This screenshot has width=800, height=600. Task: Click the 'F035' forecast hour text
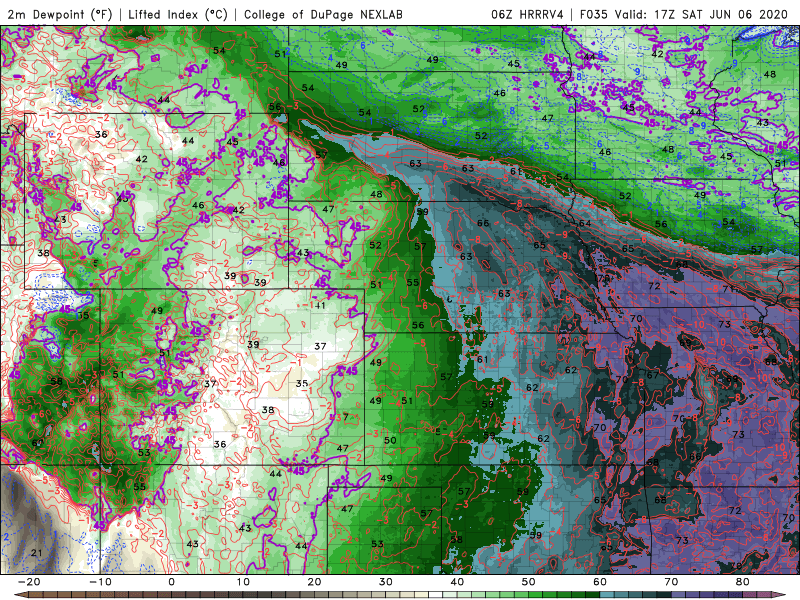593,14
